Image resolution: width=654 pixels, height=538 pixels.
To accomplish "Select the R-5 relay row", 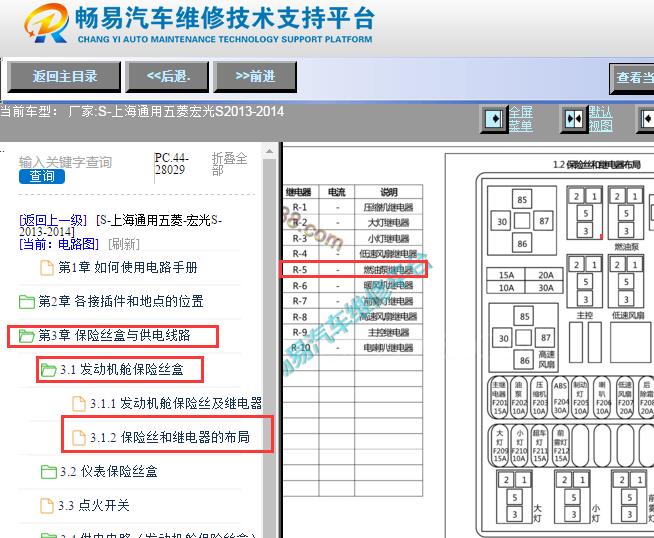I will pos(353,269).
